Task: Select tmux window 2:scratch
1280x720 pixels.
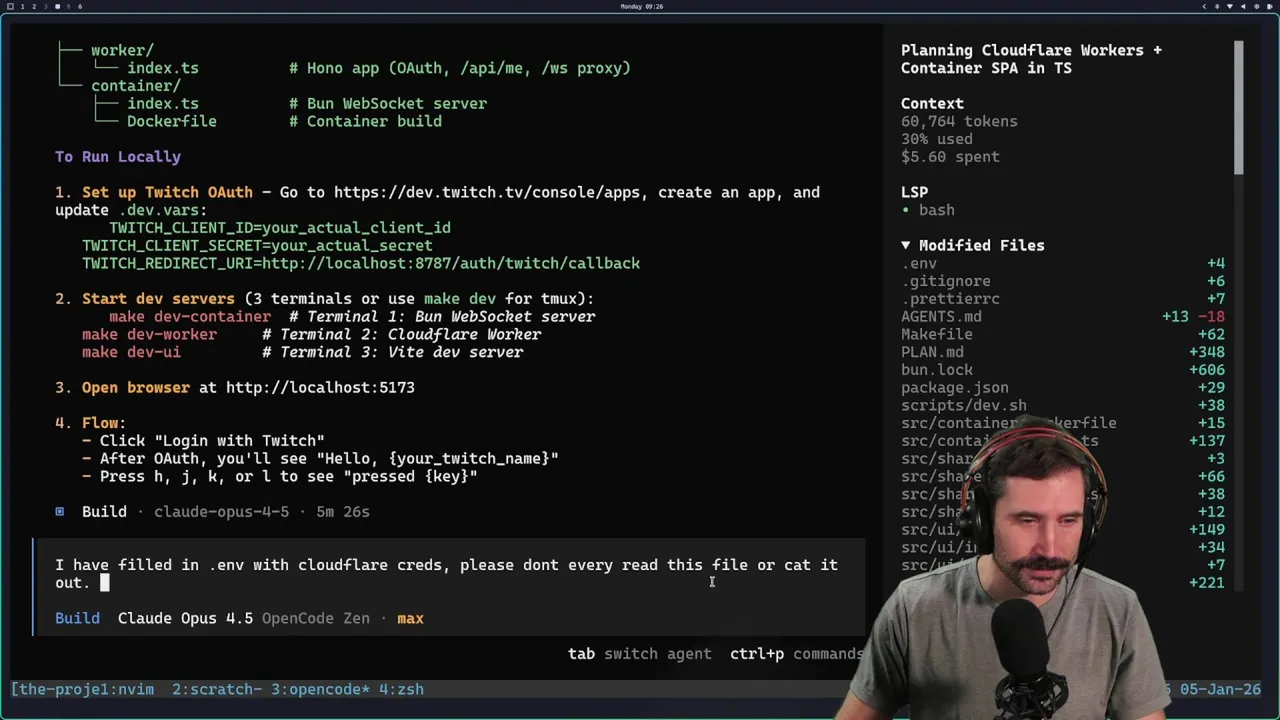Action: pyautogui.click(x=217, y=689)
